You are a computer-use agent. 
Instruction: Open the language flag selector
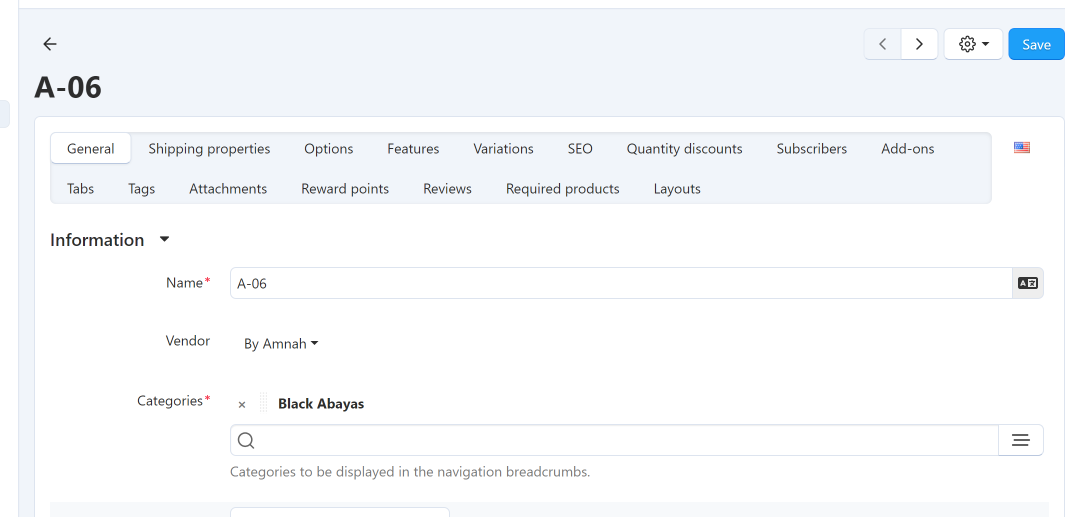[x=1022, y=147]
